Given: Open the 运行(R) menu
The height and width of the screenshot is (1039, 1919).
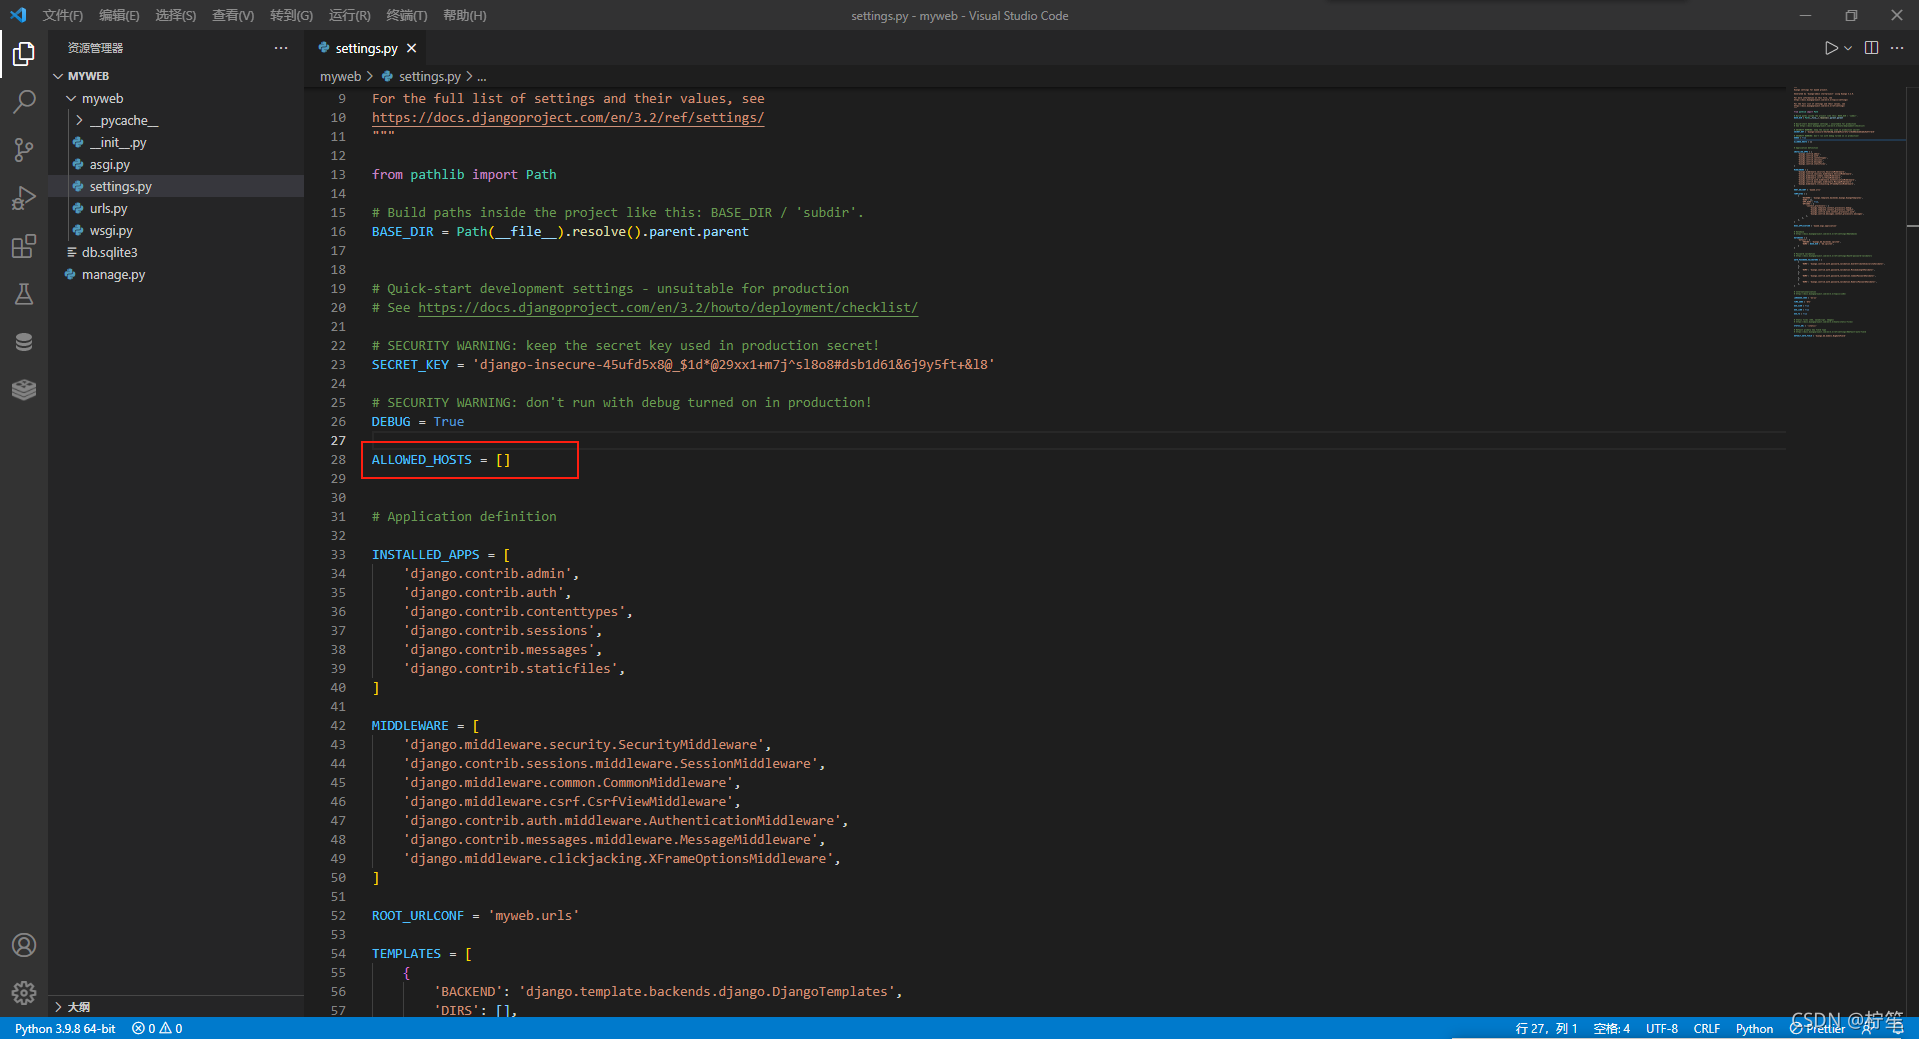Looking at the screenshot, I should [x=350, y=15].
